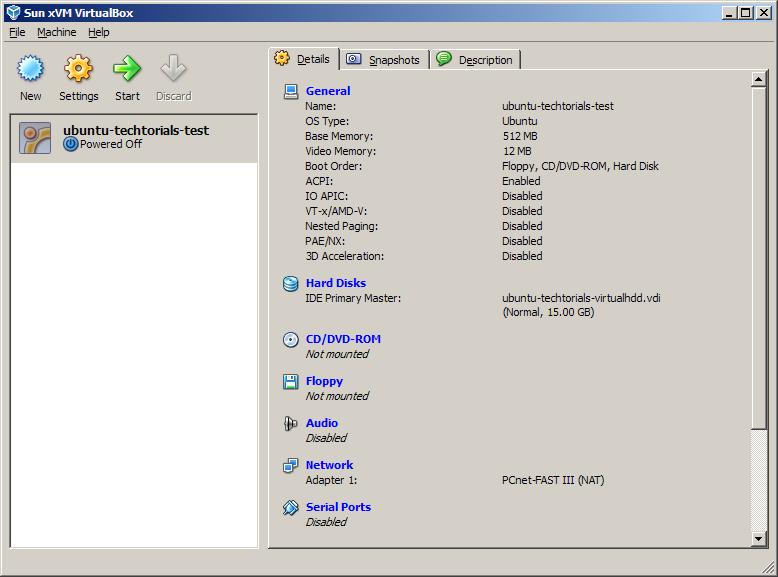The width and height of the screenshot is (778, 577).
Task: Click the OS Type Ubuntu value
Action: coord(519,122)
